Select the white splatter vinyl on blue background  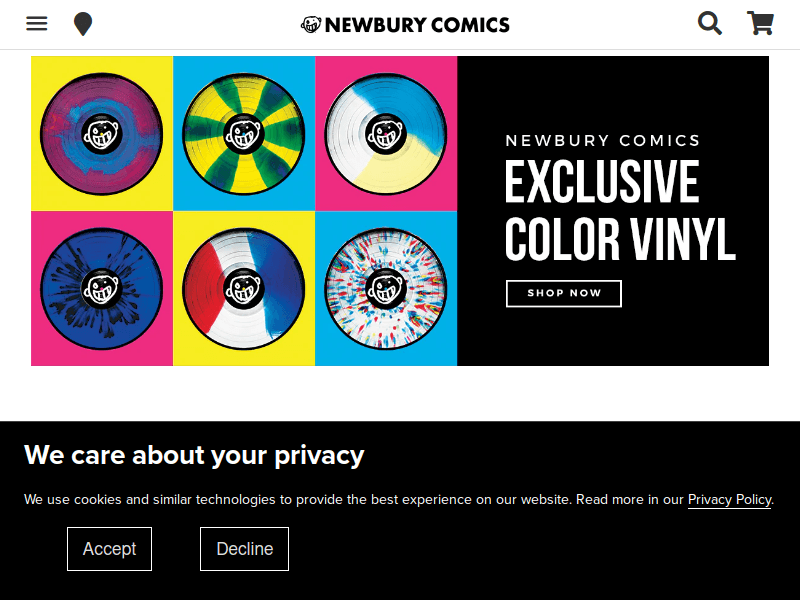[386, 288]
